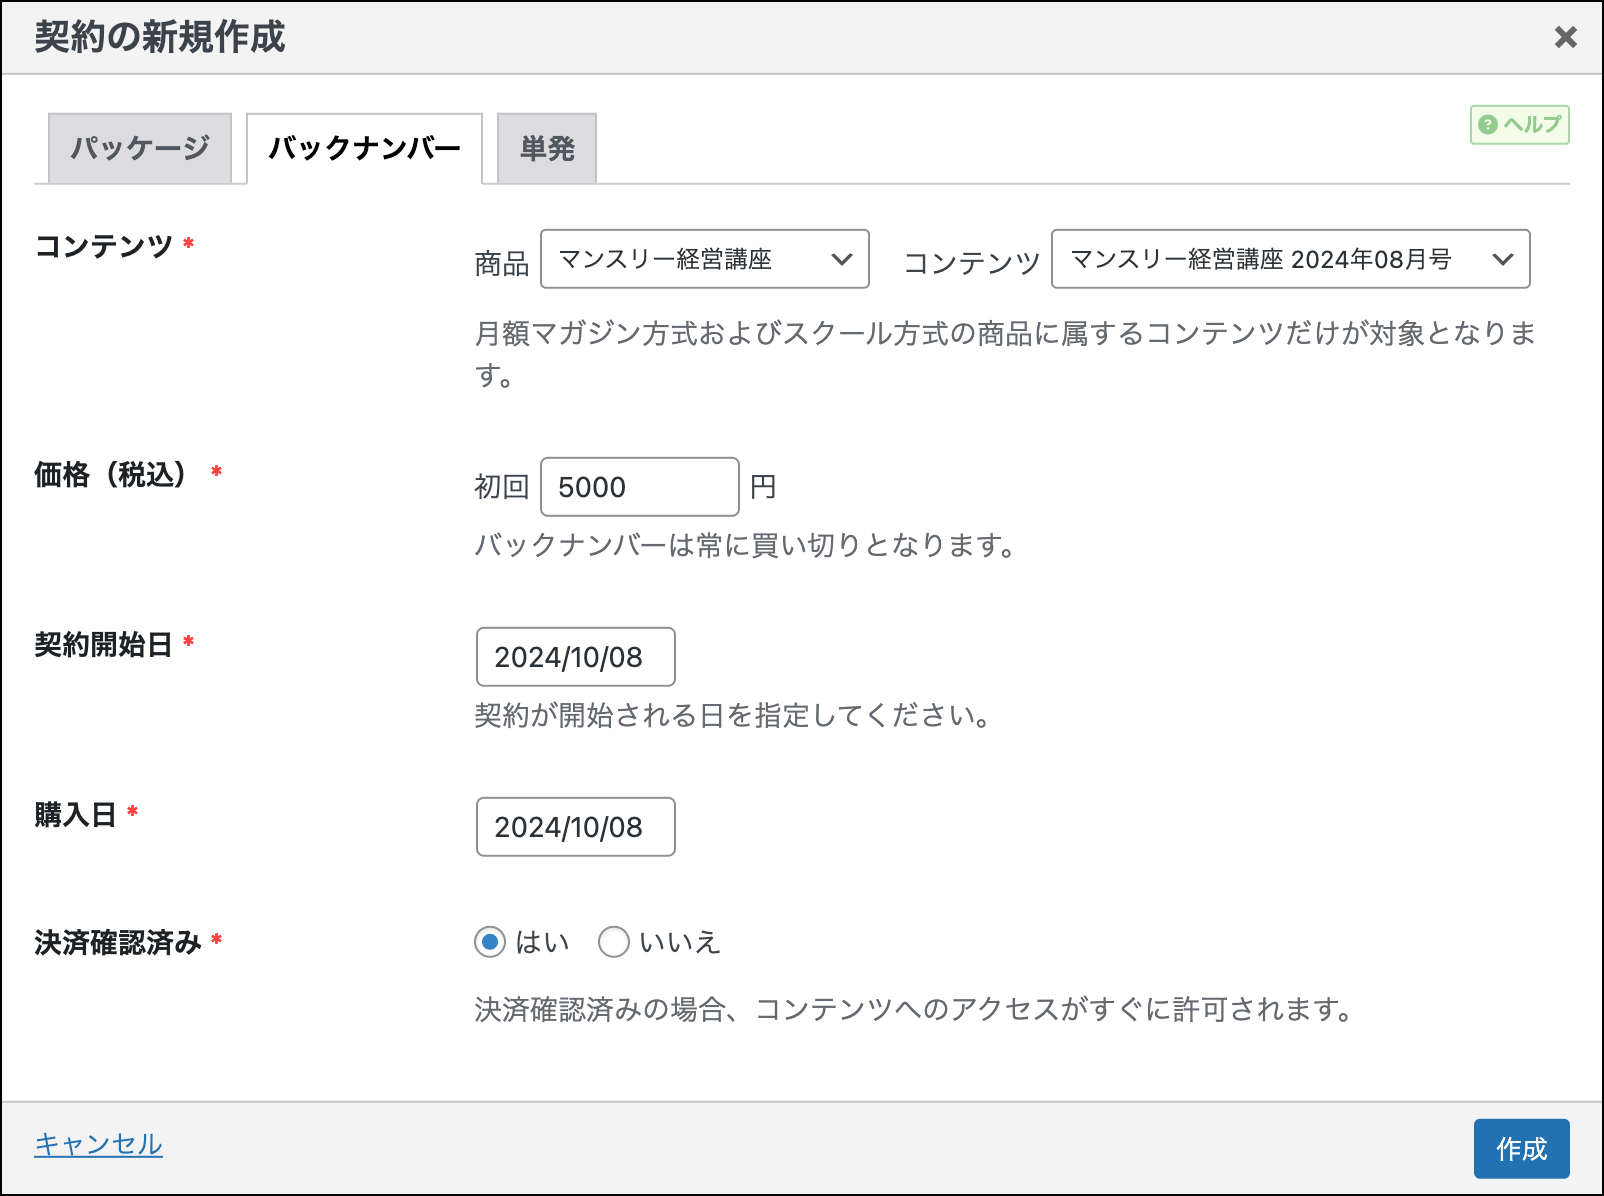This screenshot has height=1196, width=1604.
Task: Click the バックナンバーは常に買い切り hint text
Action: (745, 546)
